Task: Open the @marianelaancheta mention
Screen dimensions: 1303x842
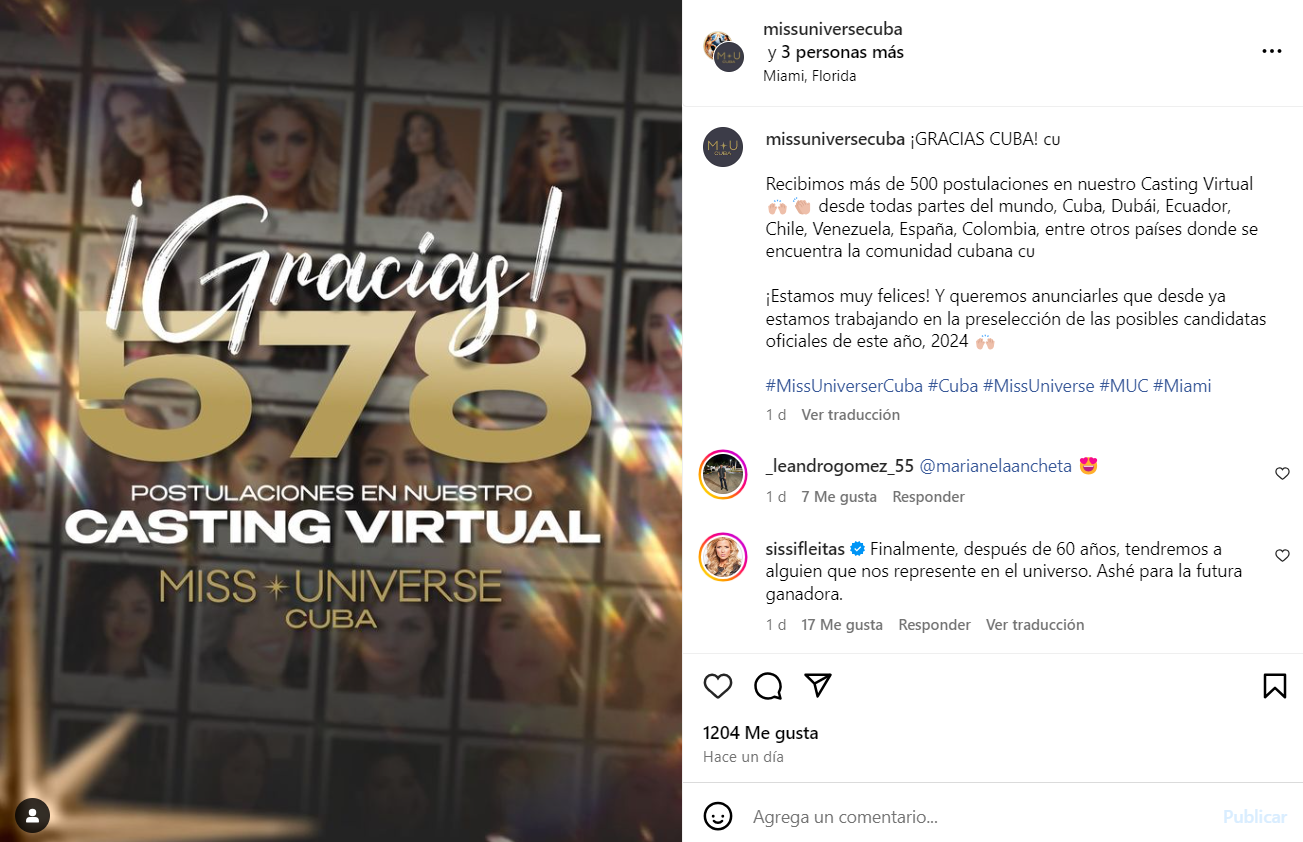Action: tap(995, 465)
